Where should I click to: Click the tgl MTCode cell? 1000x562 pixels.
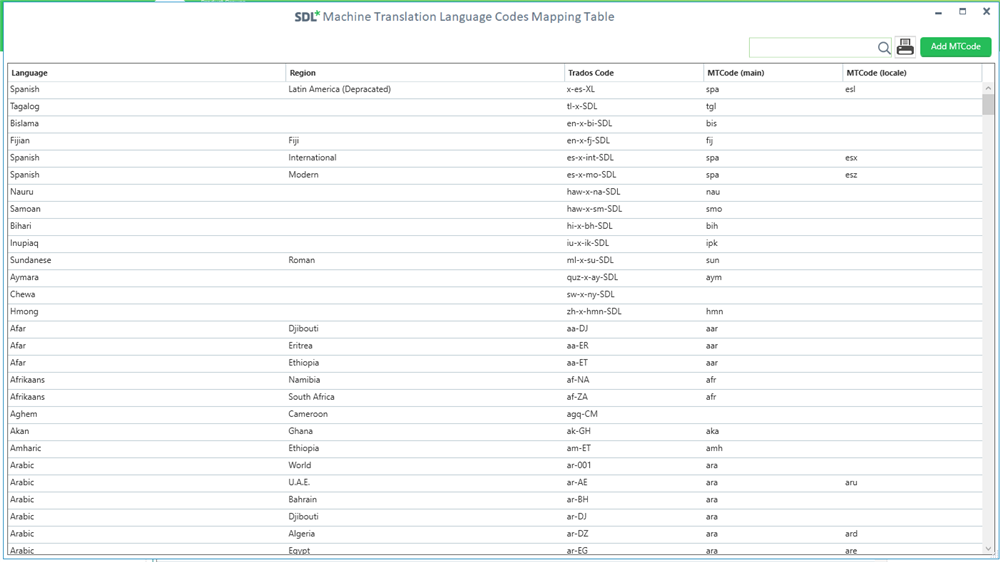711,107
